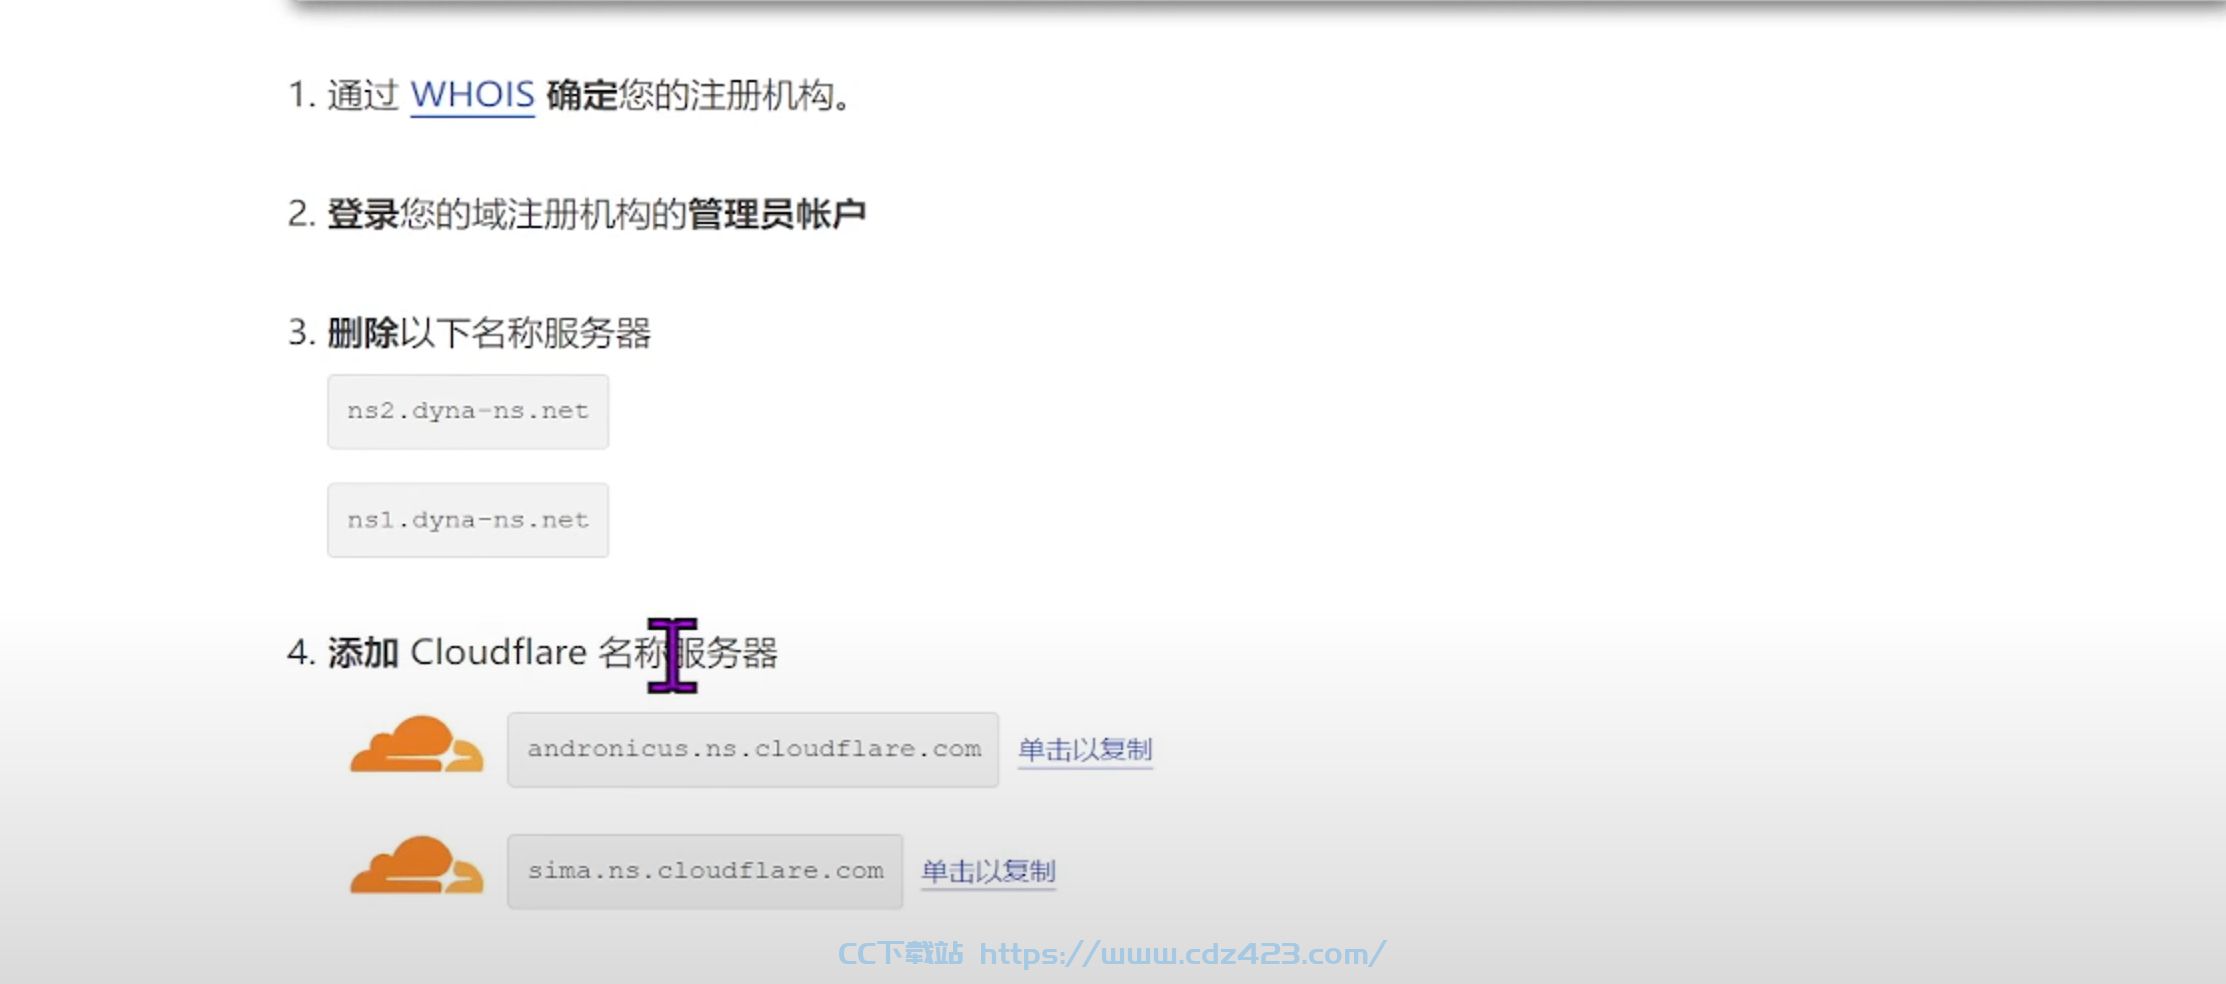
Task: Click Cloudflare cloud icon beside sima nameserver
Action: coord(417,865)
